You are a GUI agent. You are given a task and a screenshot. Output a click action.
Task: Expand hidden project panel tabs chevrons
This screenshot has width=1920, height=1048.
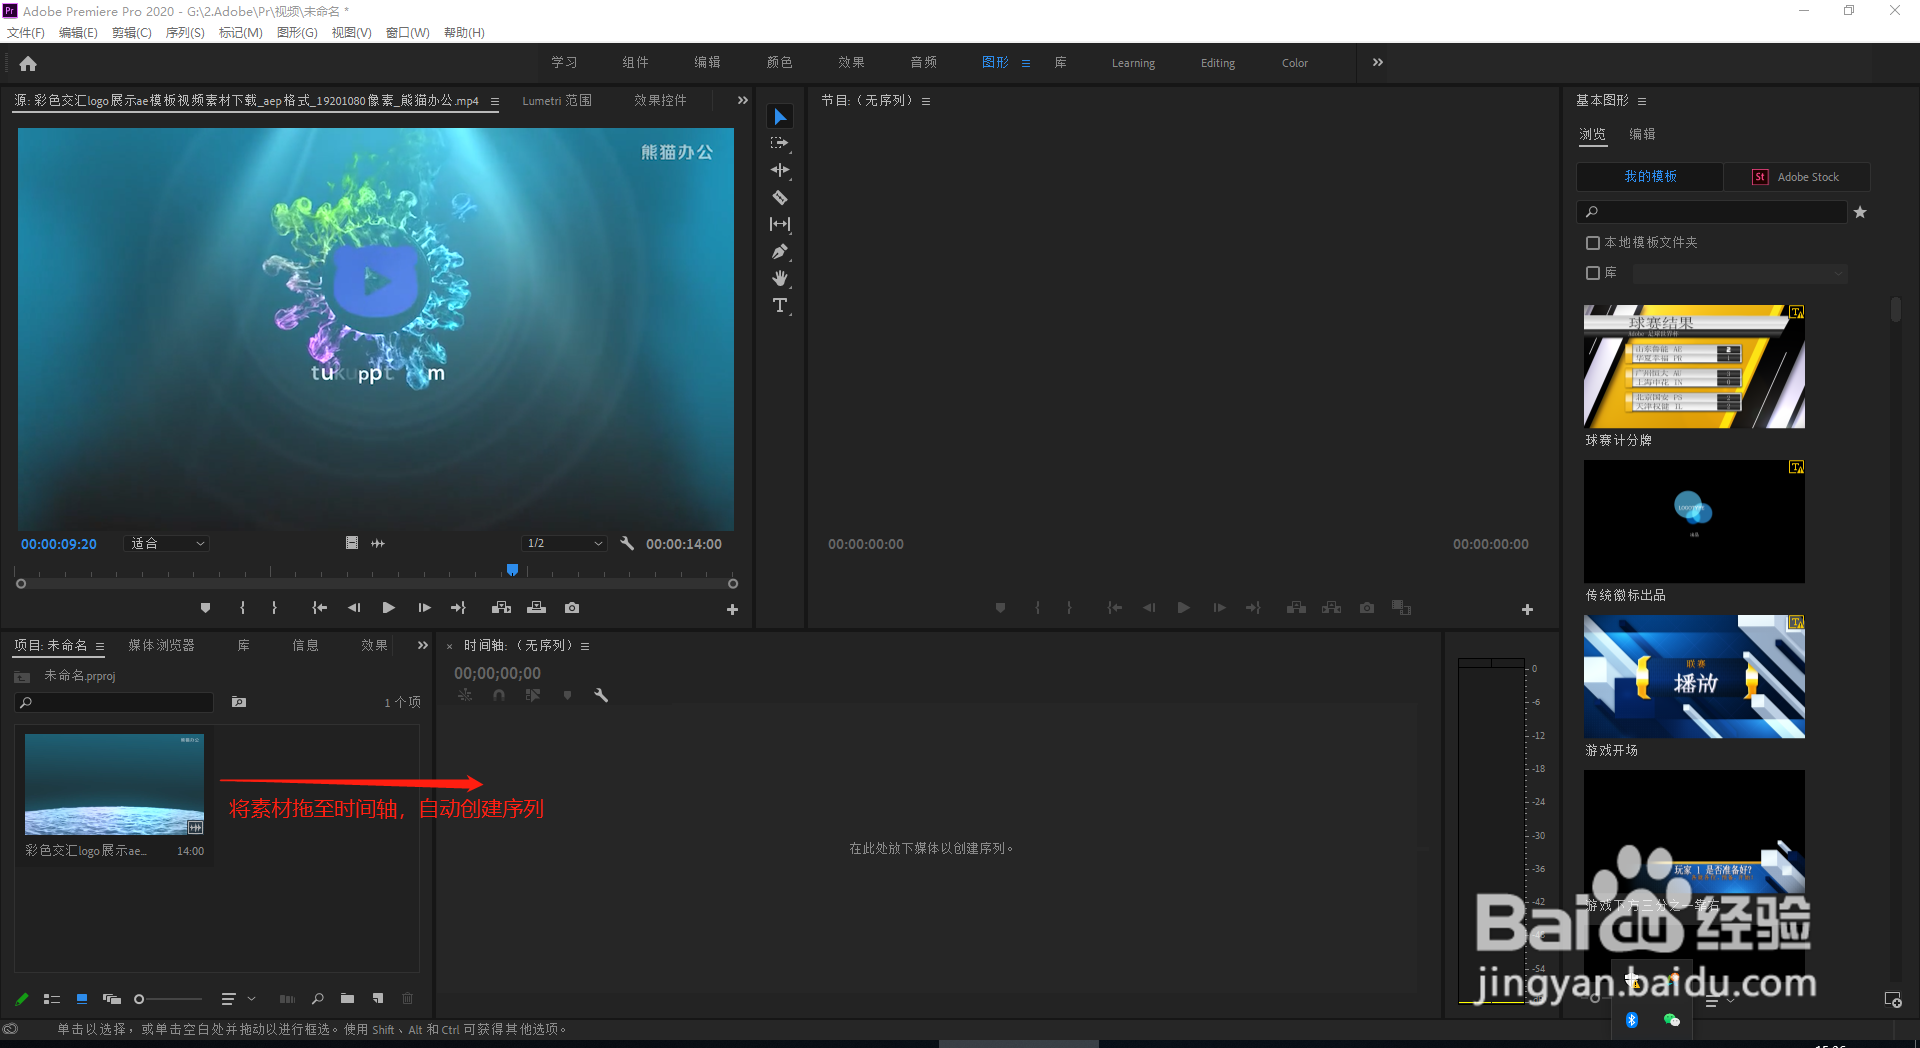point(422,645)
